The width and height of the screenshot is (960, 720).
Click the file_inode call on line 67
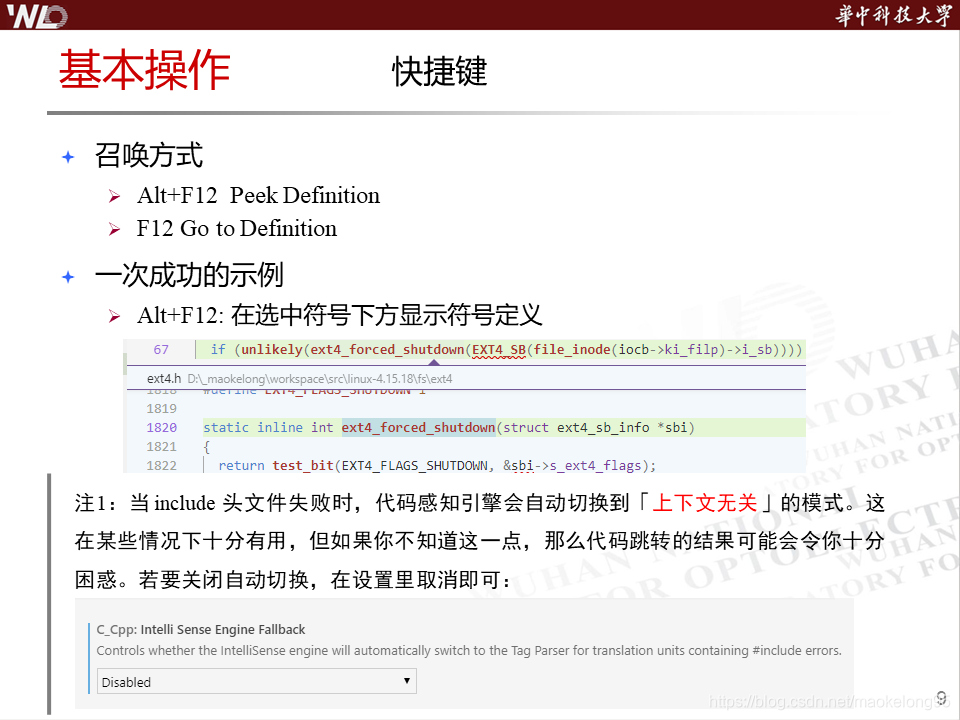click(x=572, y=350)
